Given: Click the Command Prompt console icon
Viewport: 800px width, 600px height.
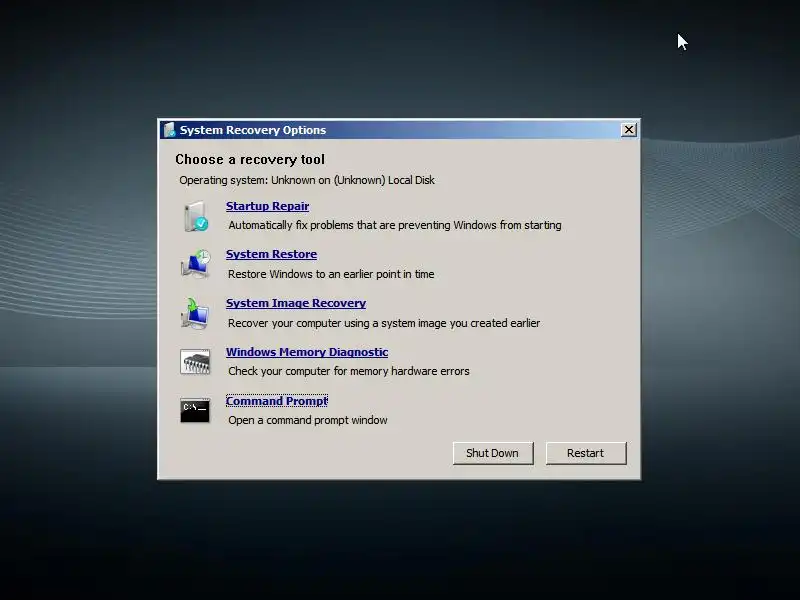Looking at the screenshot, I should pyautogui.click(x=195, y=411).
